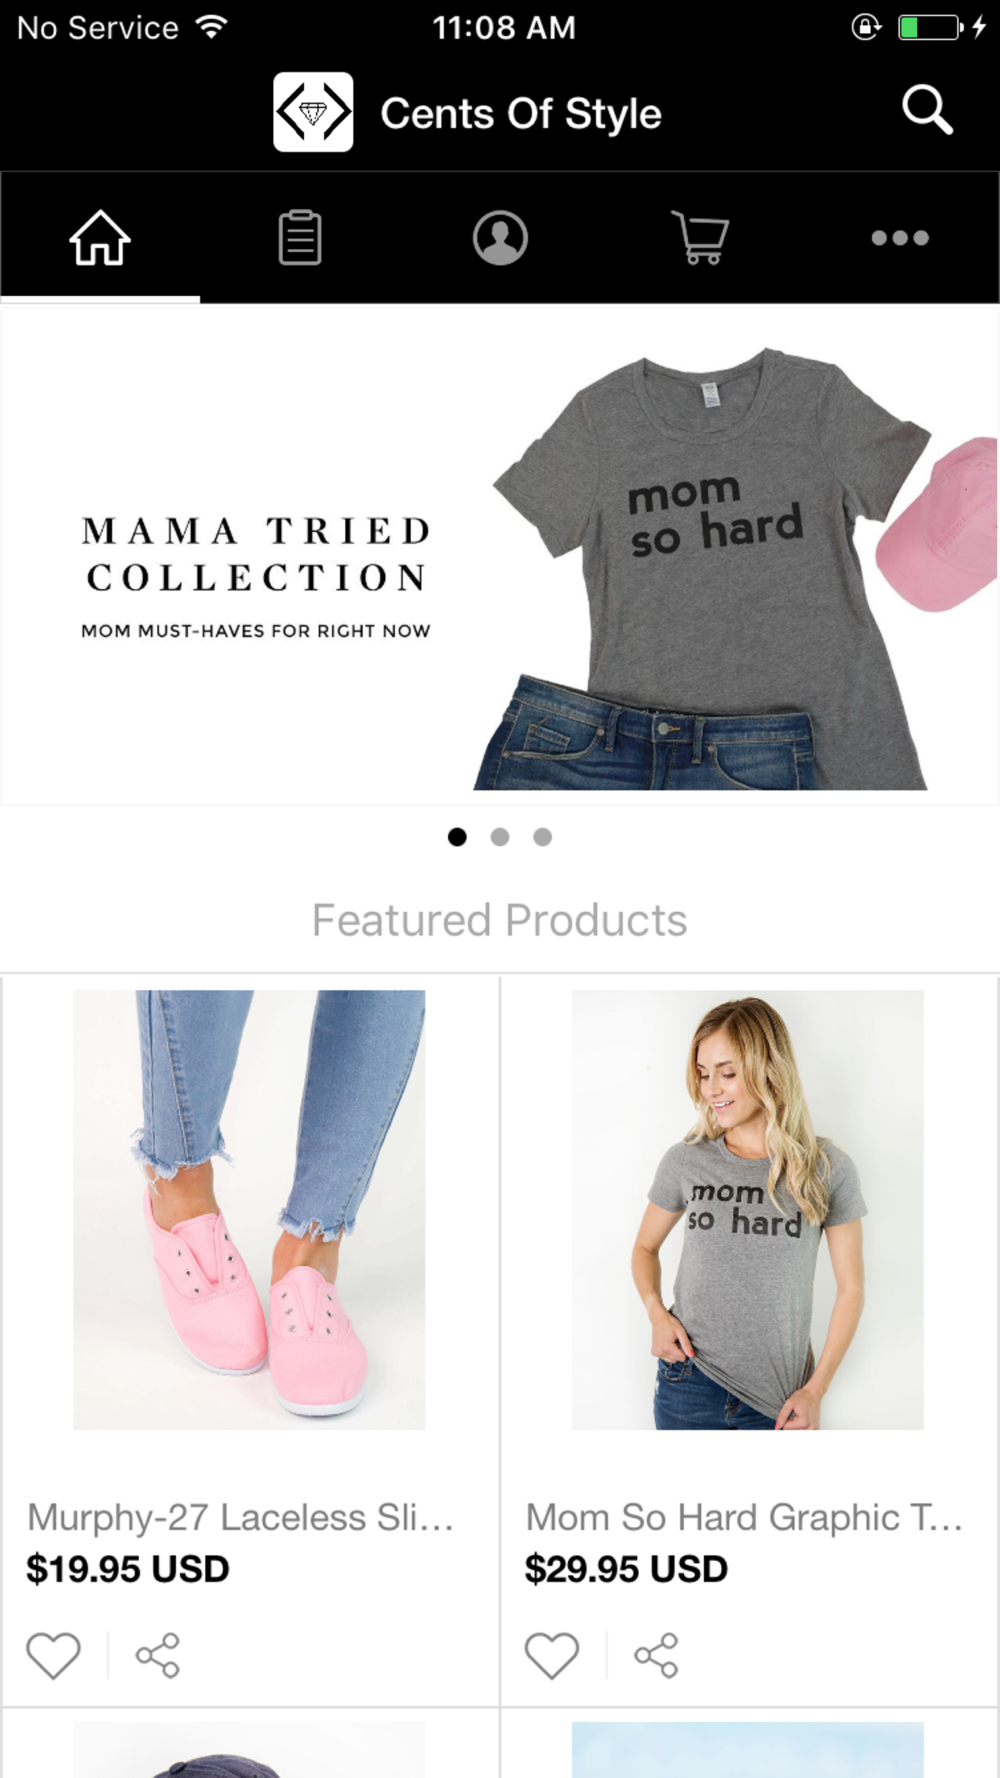1000x1778 pixels.
Task: Share the Mom So Hard Graphic Tee
Action: pyautogui.click(x=656, y=1655)
